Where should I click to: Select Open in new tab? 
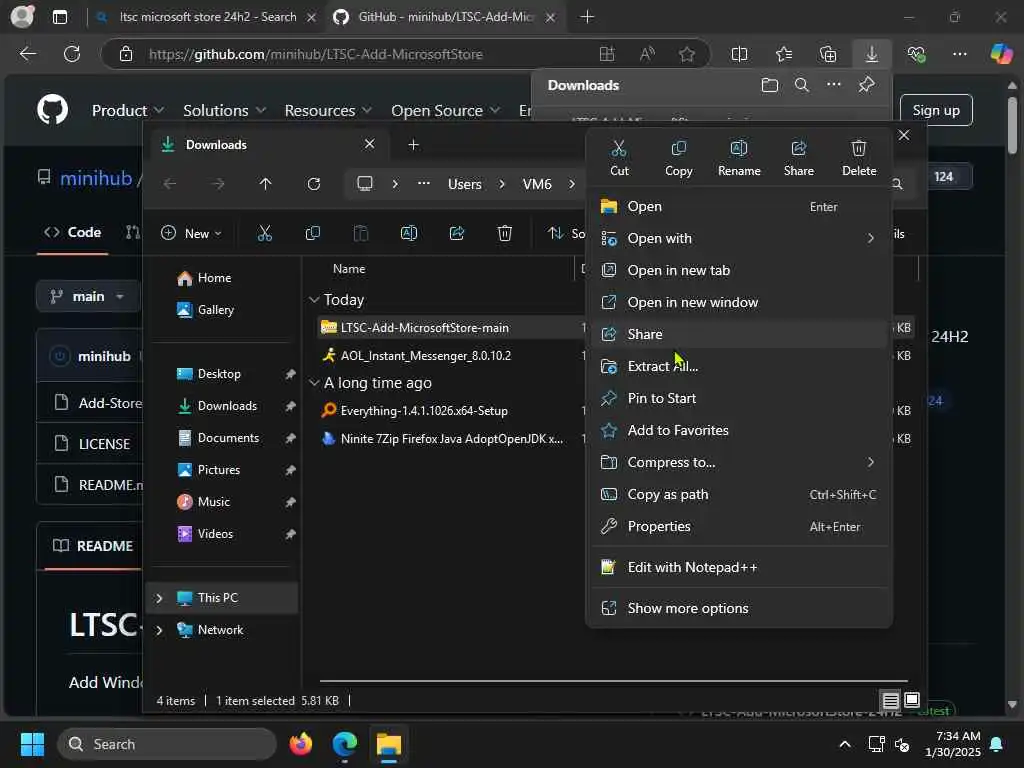pos(739,270)
